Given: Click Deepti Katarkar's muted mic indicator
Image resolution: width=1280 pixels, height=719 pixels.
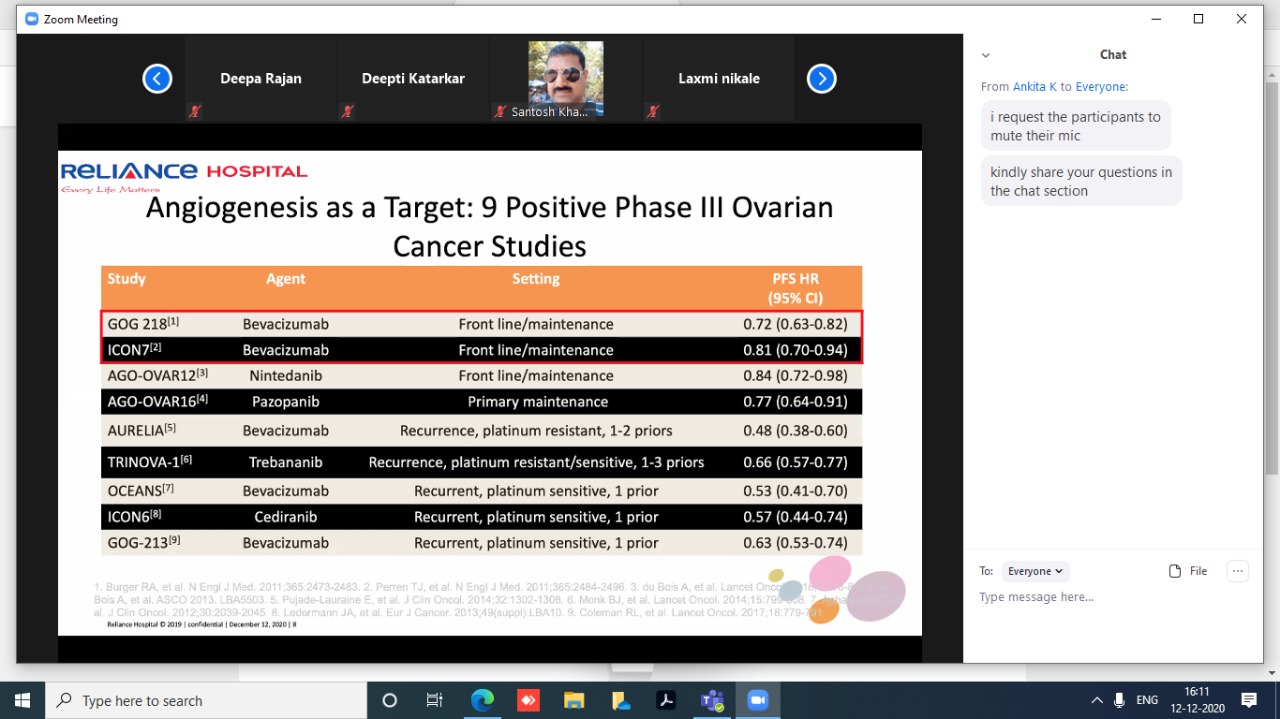Looking at the screenshot, I should (x=347, y=112).
